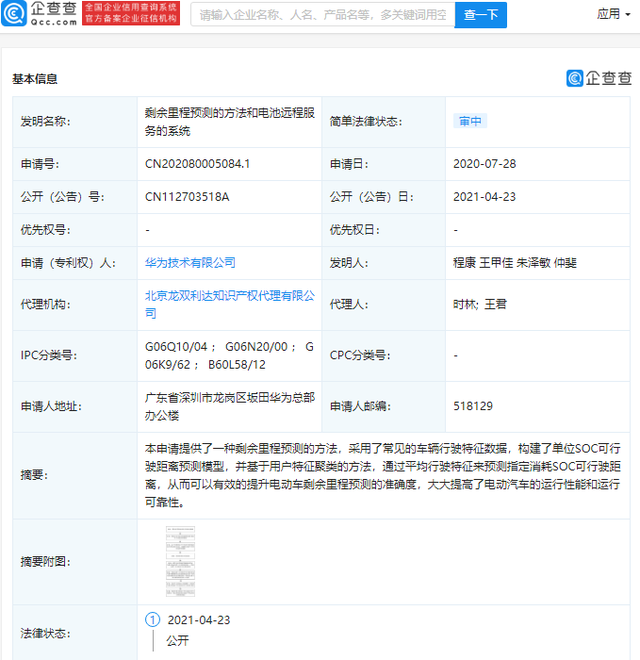Click publication number CN112703518A
Viewport: 640px width, 660px height.
[x=187, y=196]
